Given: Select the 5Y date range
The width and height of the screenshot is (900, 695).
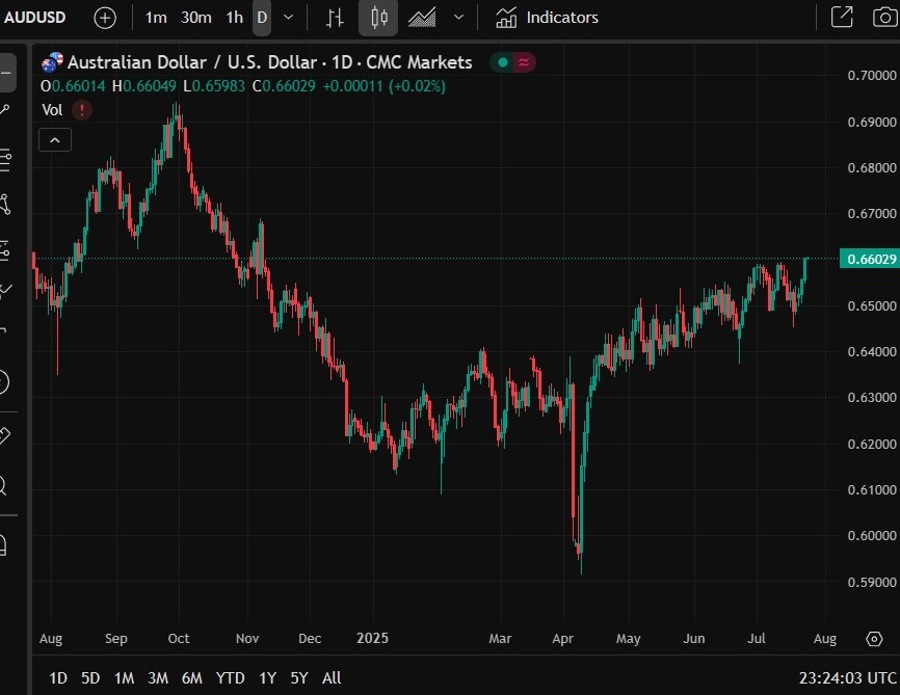Looking at the screenshot, I should pyautogui.click(x=299, y=678).
